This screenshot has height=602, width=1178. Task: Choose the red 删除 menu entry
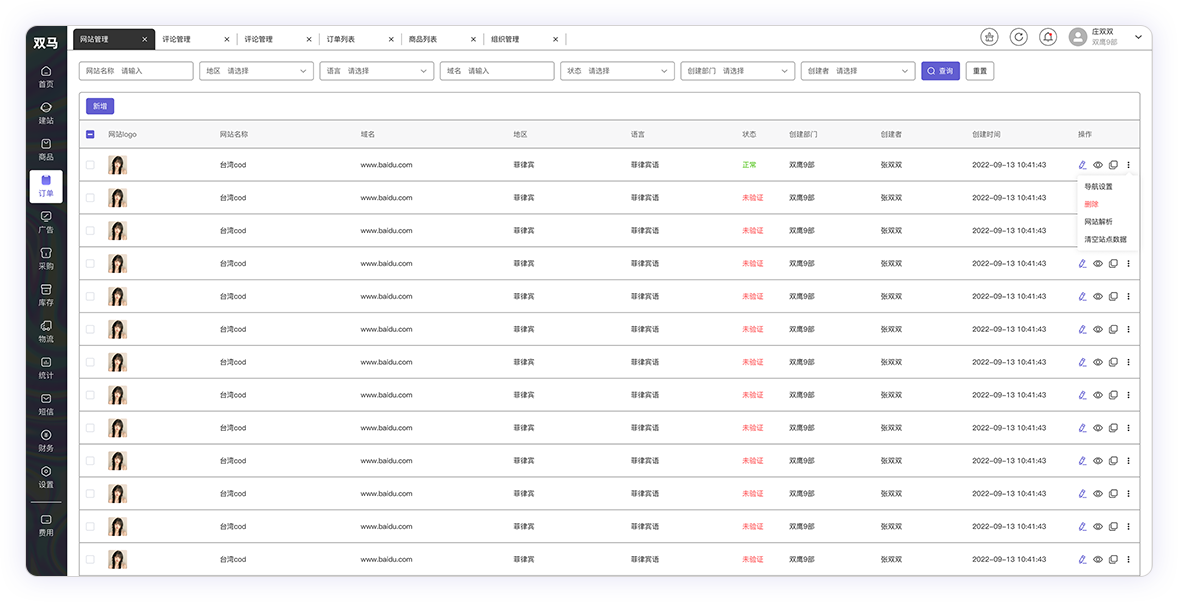click(1092, 204)
